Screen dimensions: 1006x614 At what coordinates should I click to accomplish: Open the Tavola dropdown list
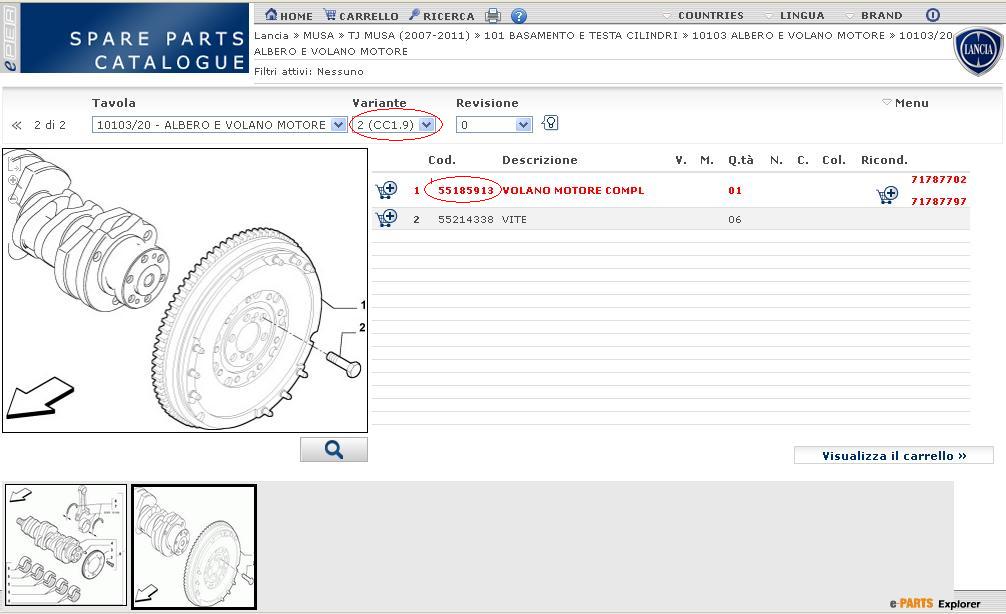pyautogui.click(x=338, y=125)
